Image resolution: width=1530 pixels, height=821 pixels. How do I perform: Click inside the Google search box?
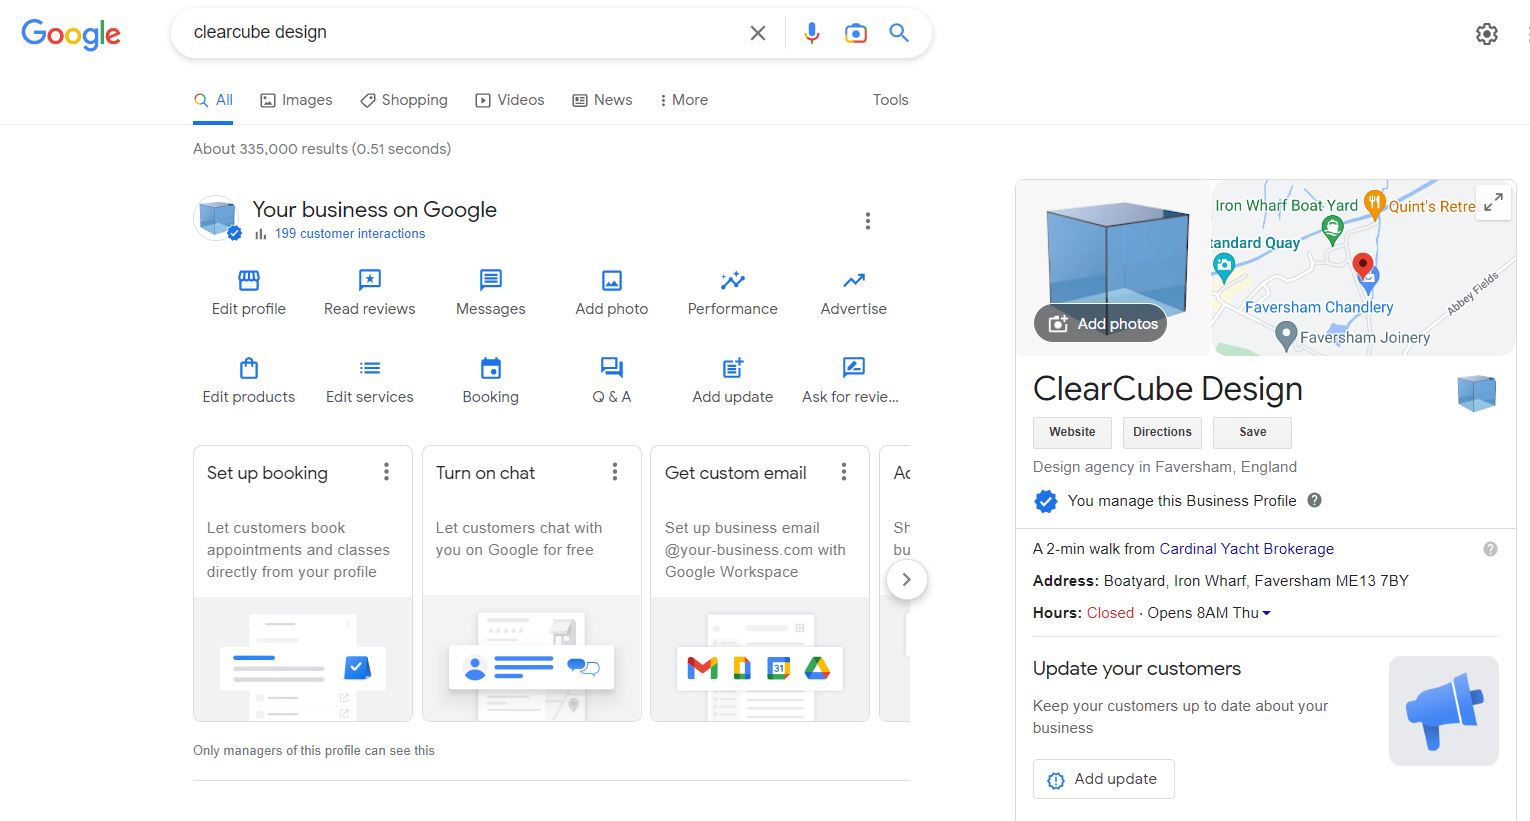tap(460, 33)
